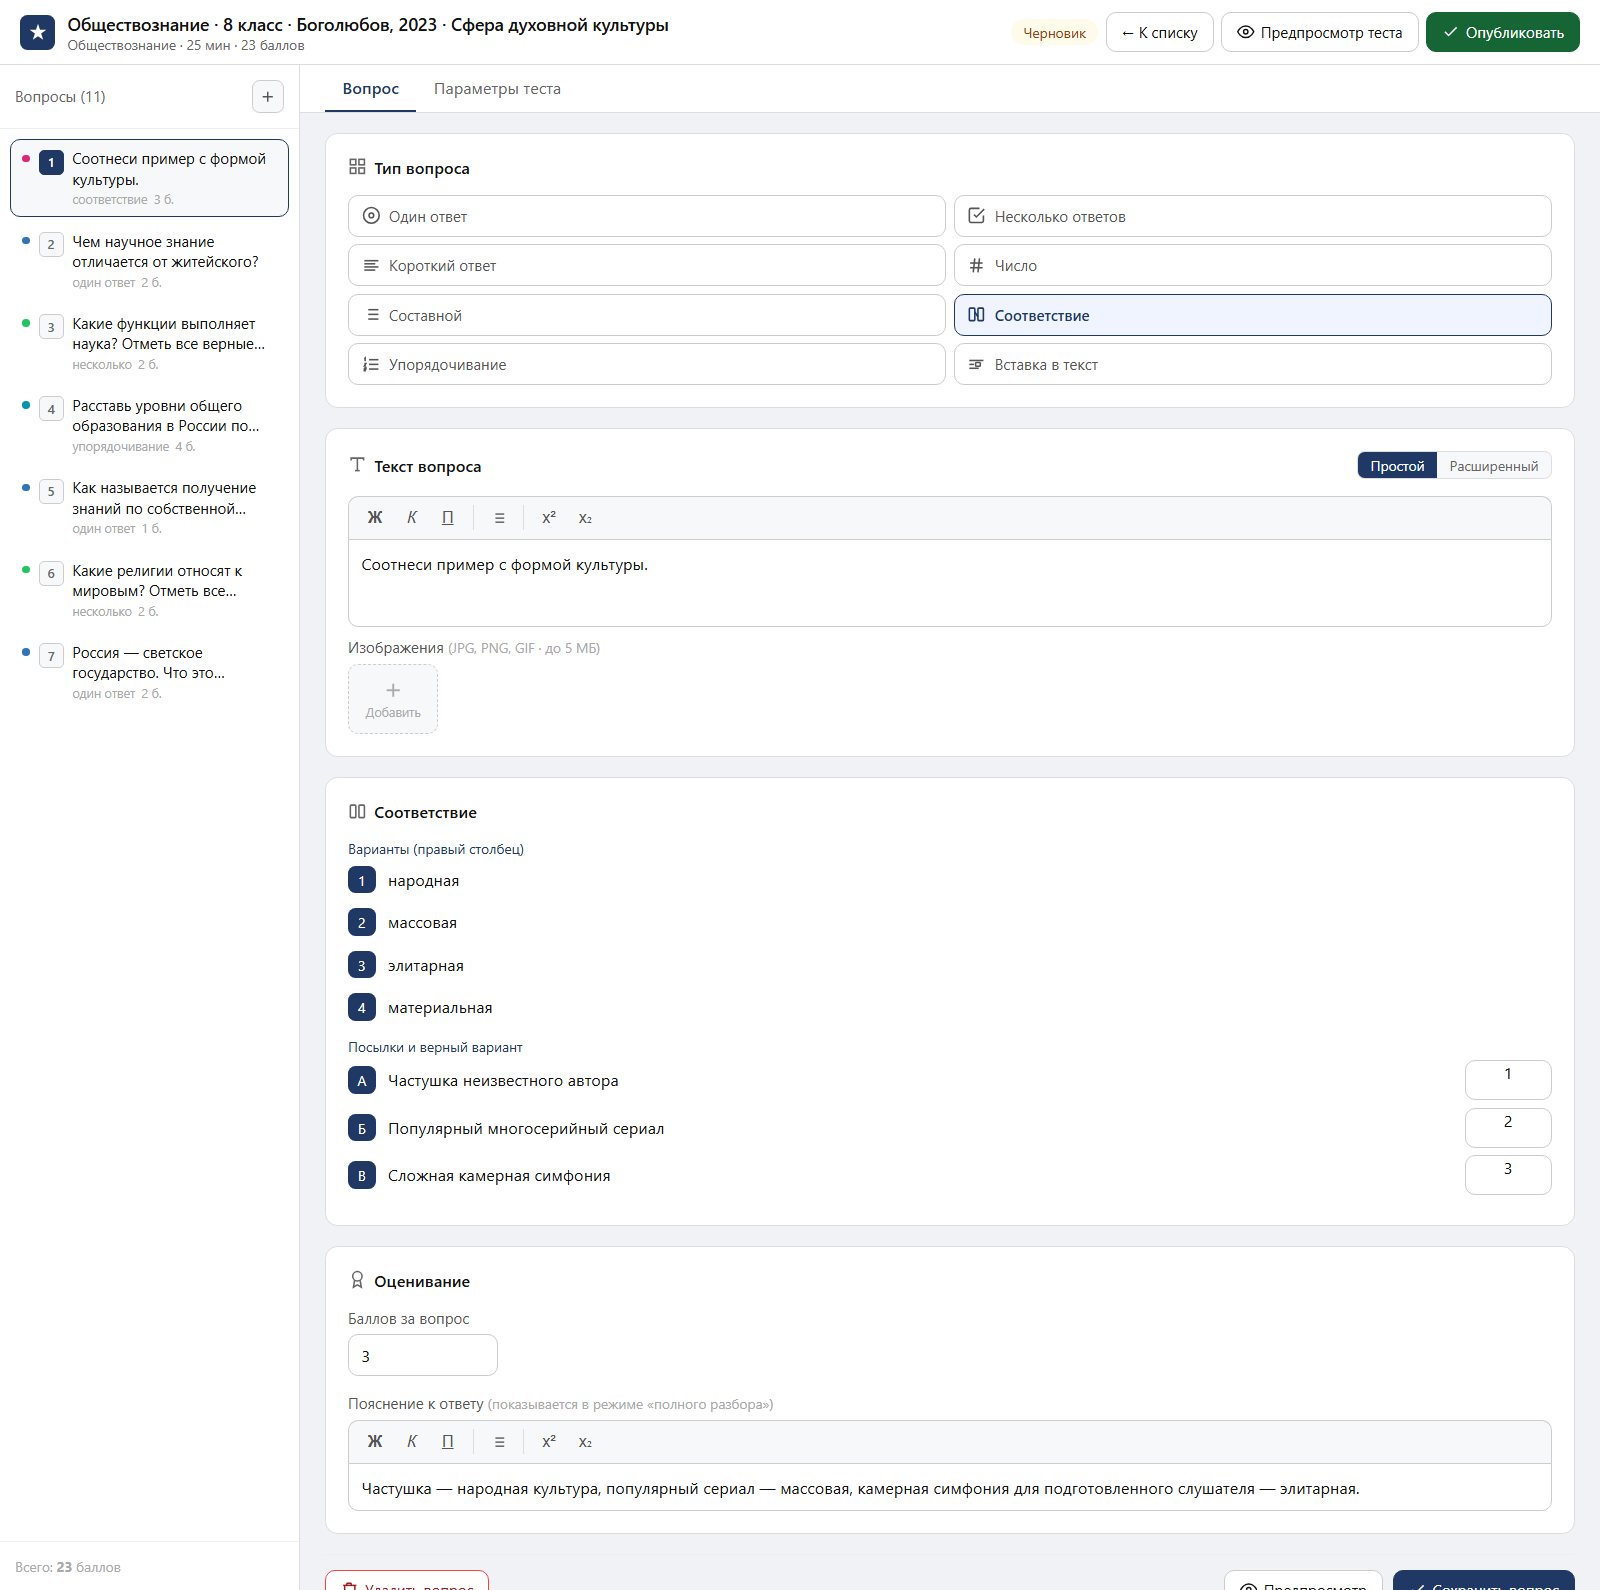
Task: Add an image via Добавить box
Action: click(x=393, y=699)
